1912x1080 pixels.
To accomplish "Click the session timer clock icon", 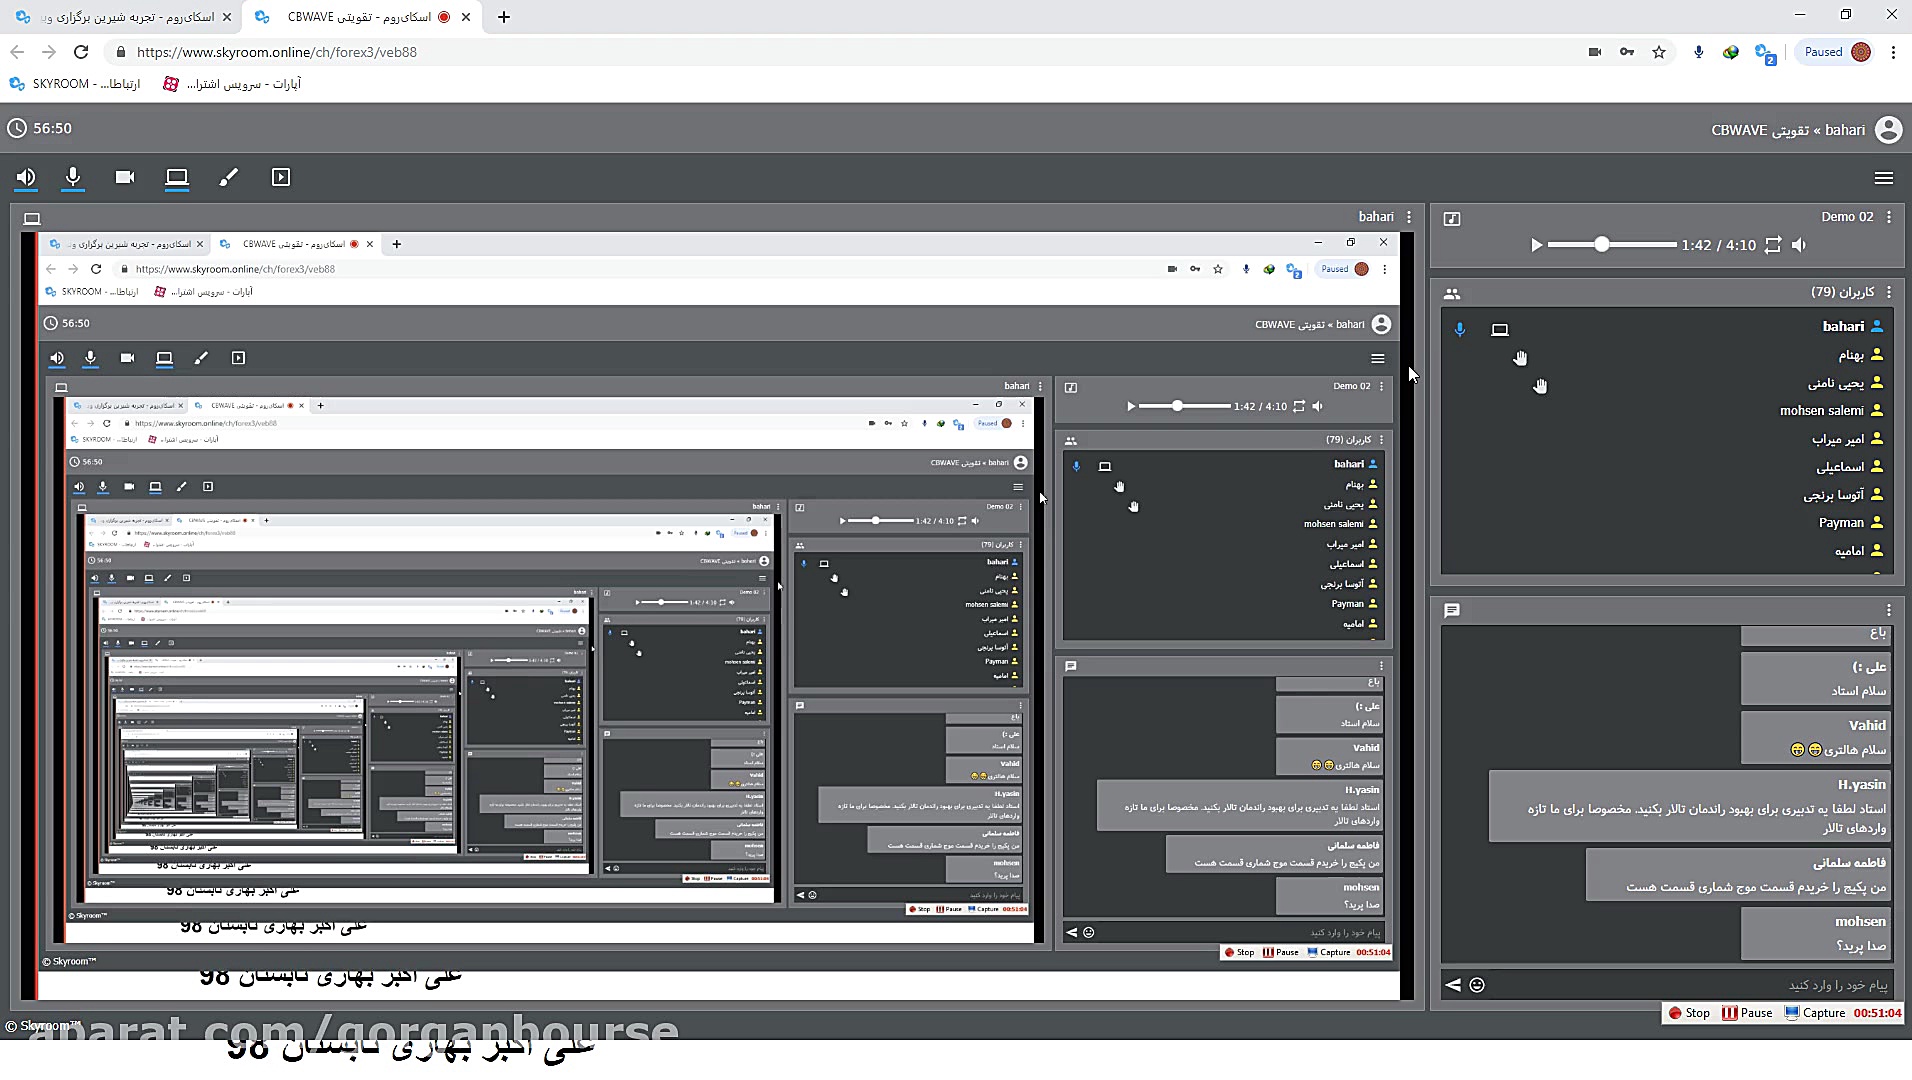I will [x=17, y=128].
